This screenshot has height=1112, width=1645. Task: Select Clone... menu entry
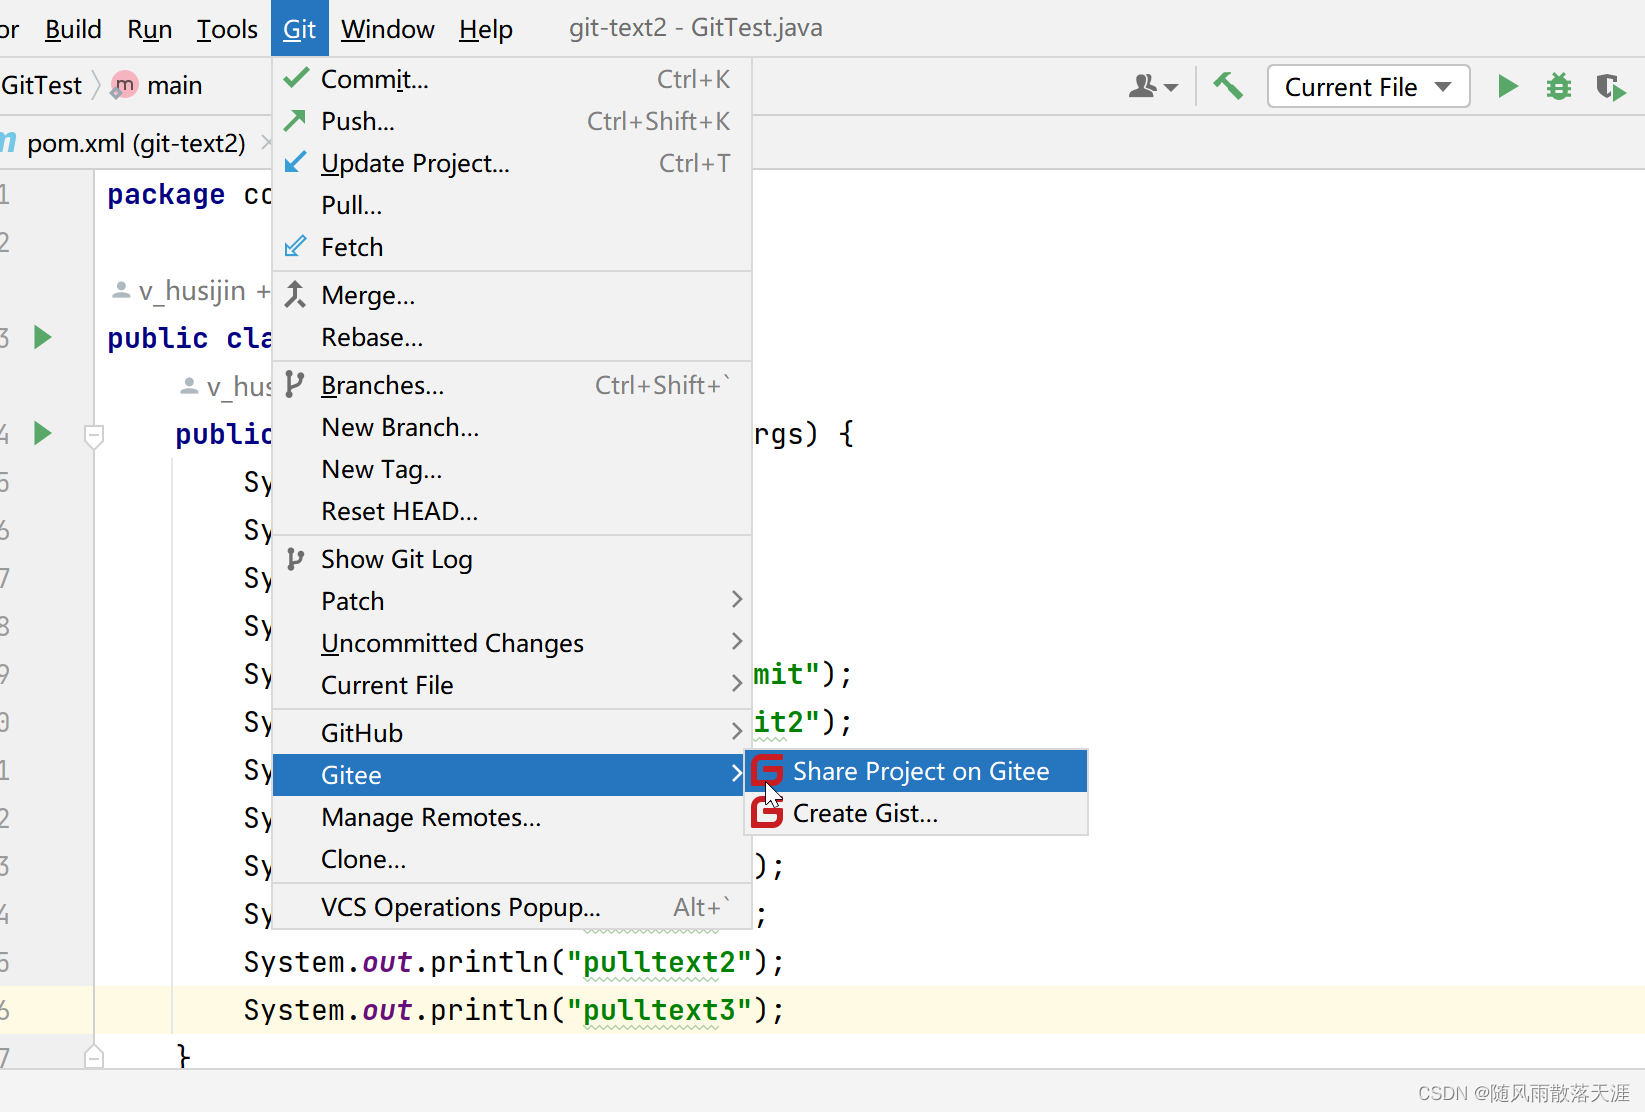pos(511,859)
